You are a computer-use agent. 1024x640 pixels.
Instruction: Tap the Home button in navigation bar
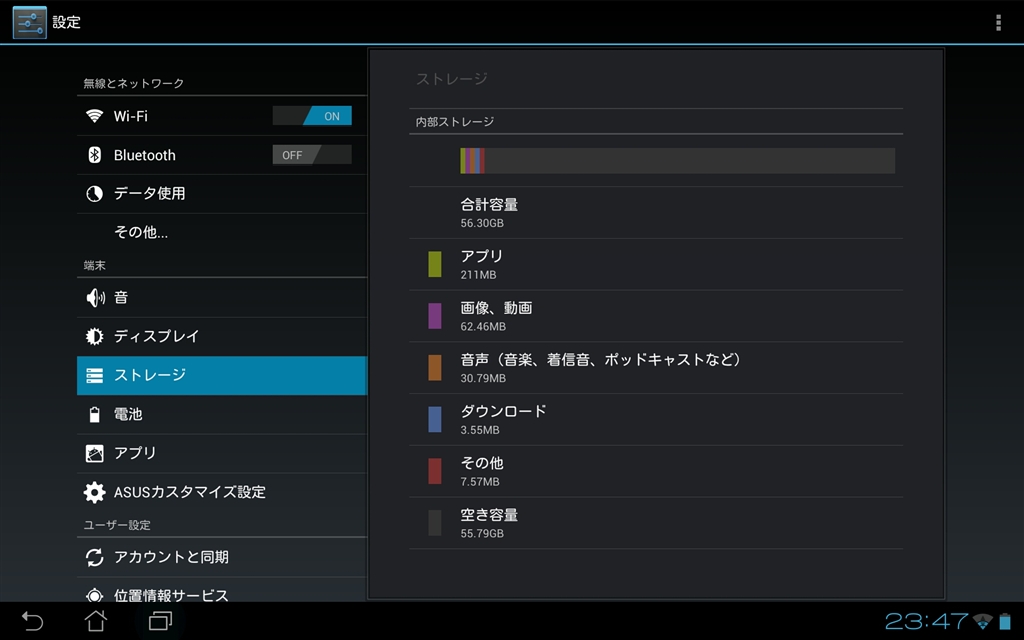[x=96, y=620]
